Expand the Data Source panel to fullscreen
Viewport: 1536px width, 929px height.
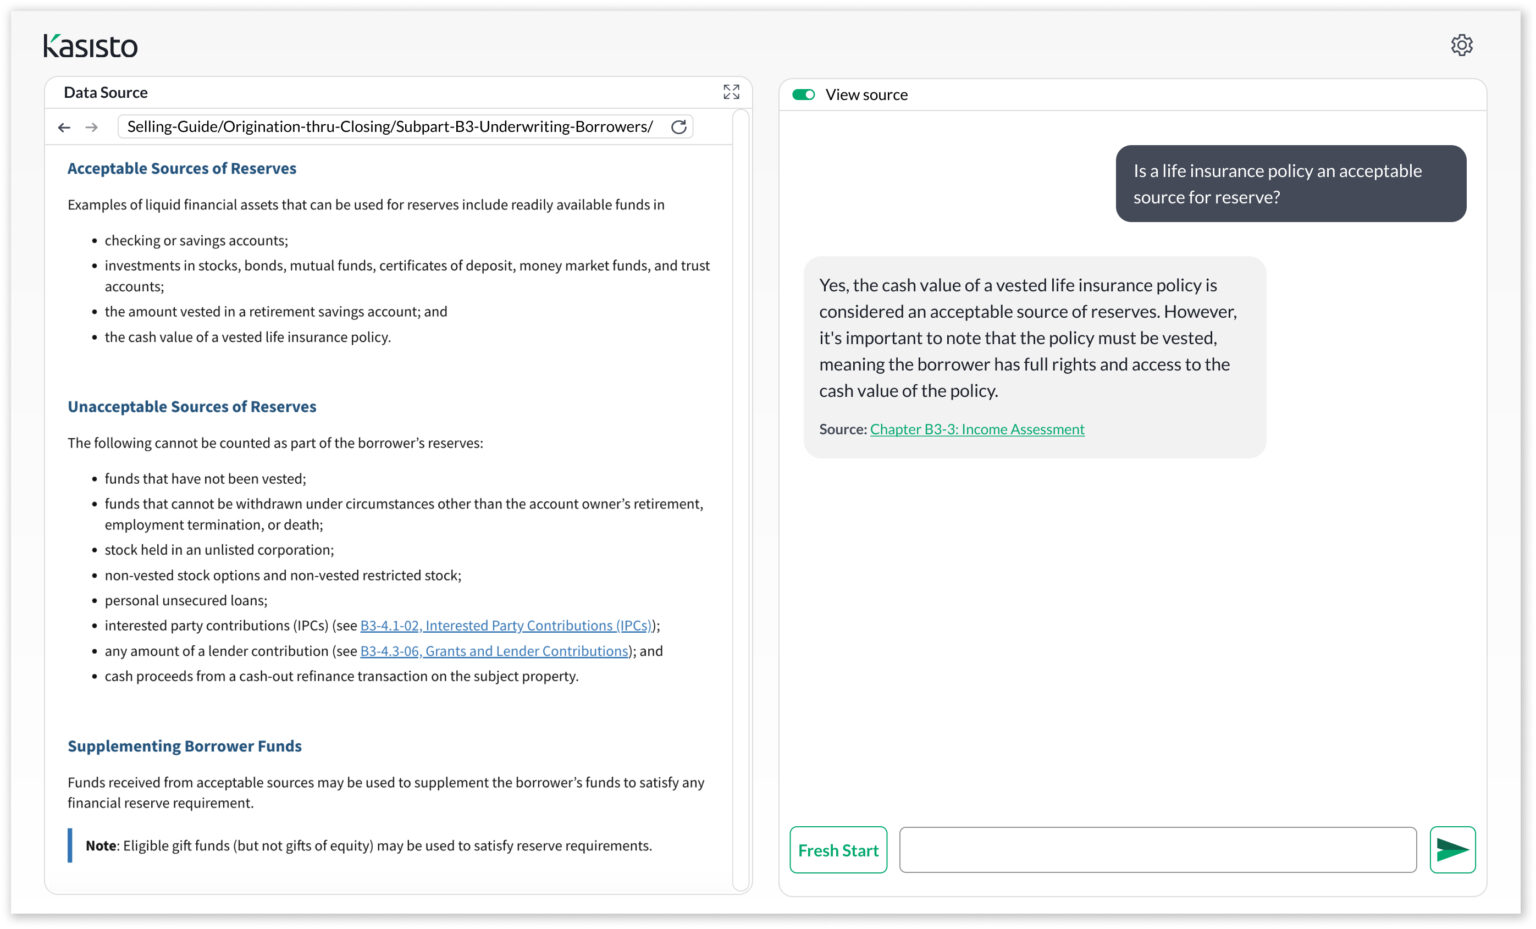[731, 91]
